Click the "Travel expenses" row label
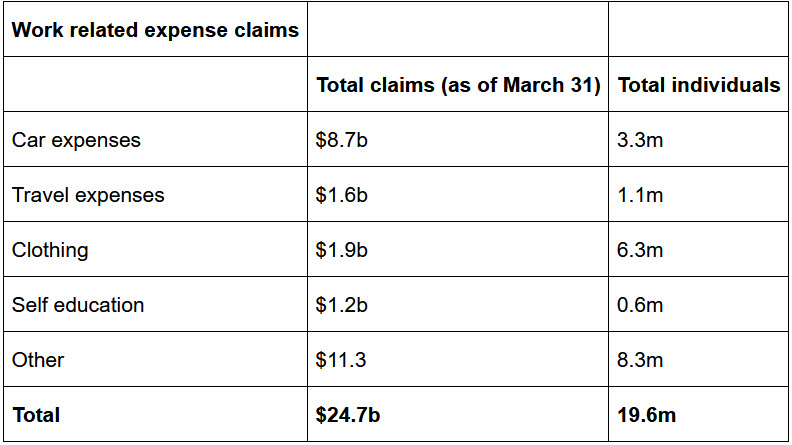The height and width of the screenshot is (445, 792). click(88, 195)
